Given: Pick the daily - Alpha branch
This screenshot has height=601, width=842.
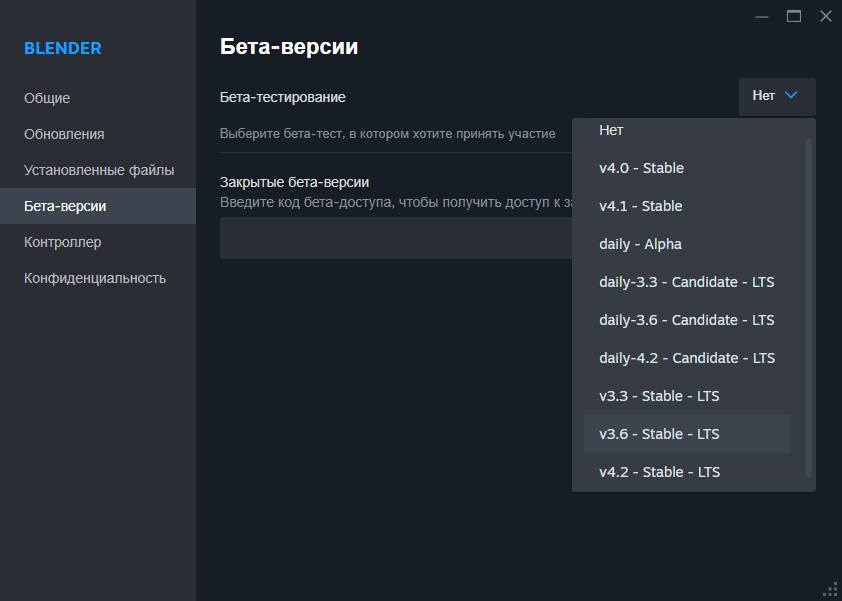Looking at the screenshot, I should pos(640,244).
